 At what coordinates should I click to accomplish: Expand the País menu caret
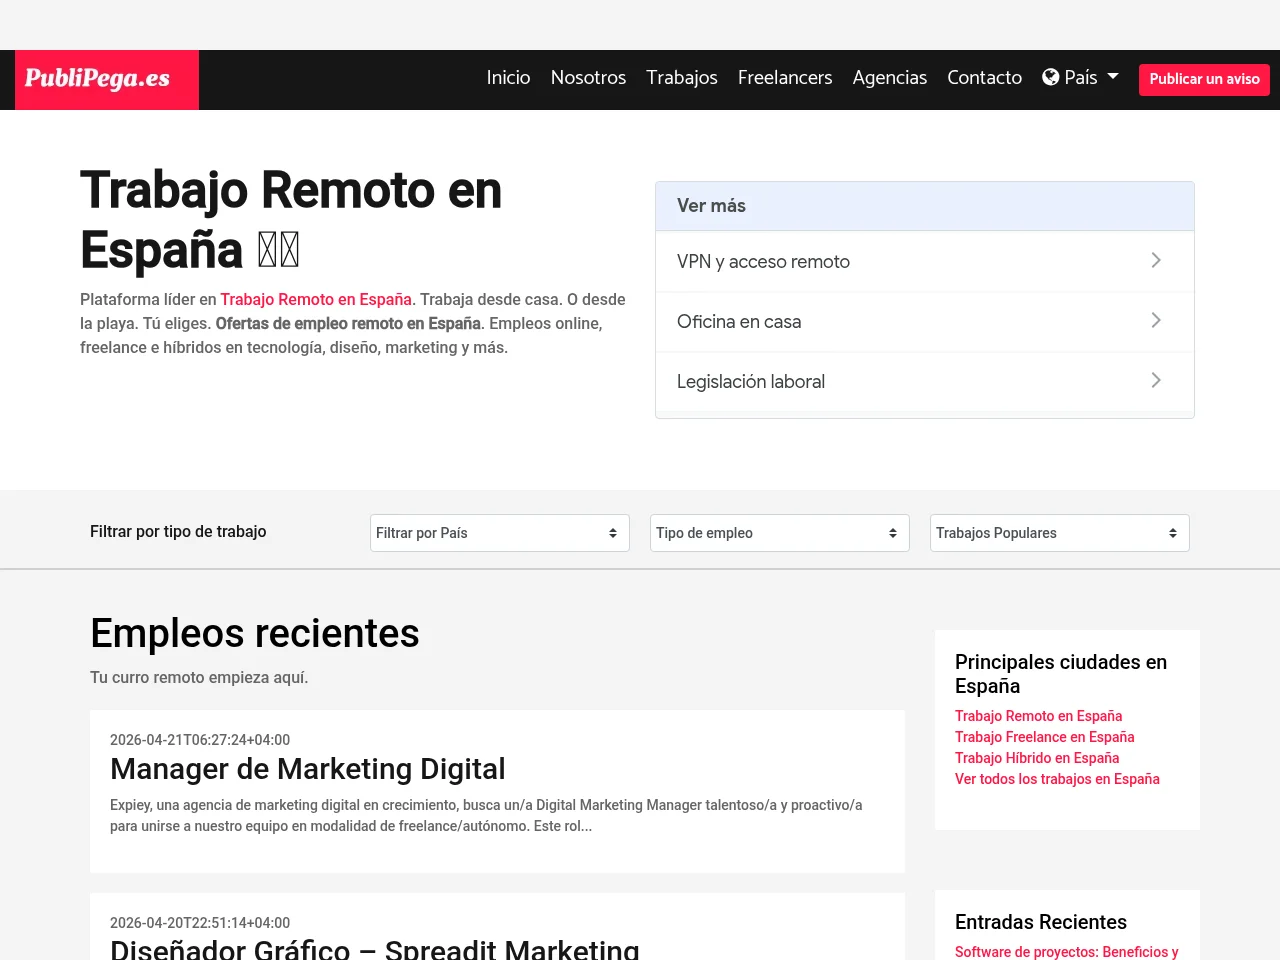1113,77
